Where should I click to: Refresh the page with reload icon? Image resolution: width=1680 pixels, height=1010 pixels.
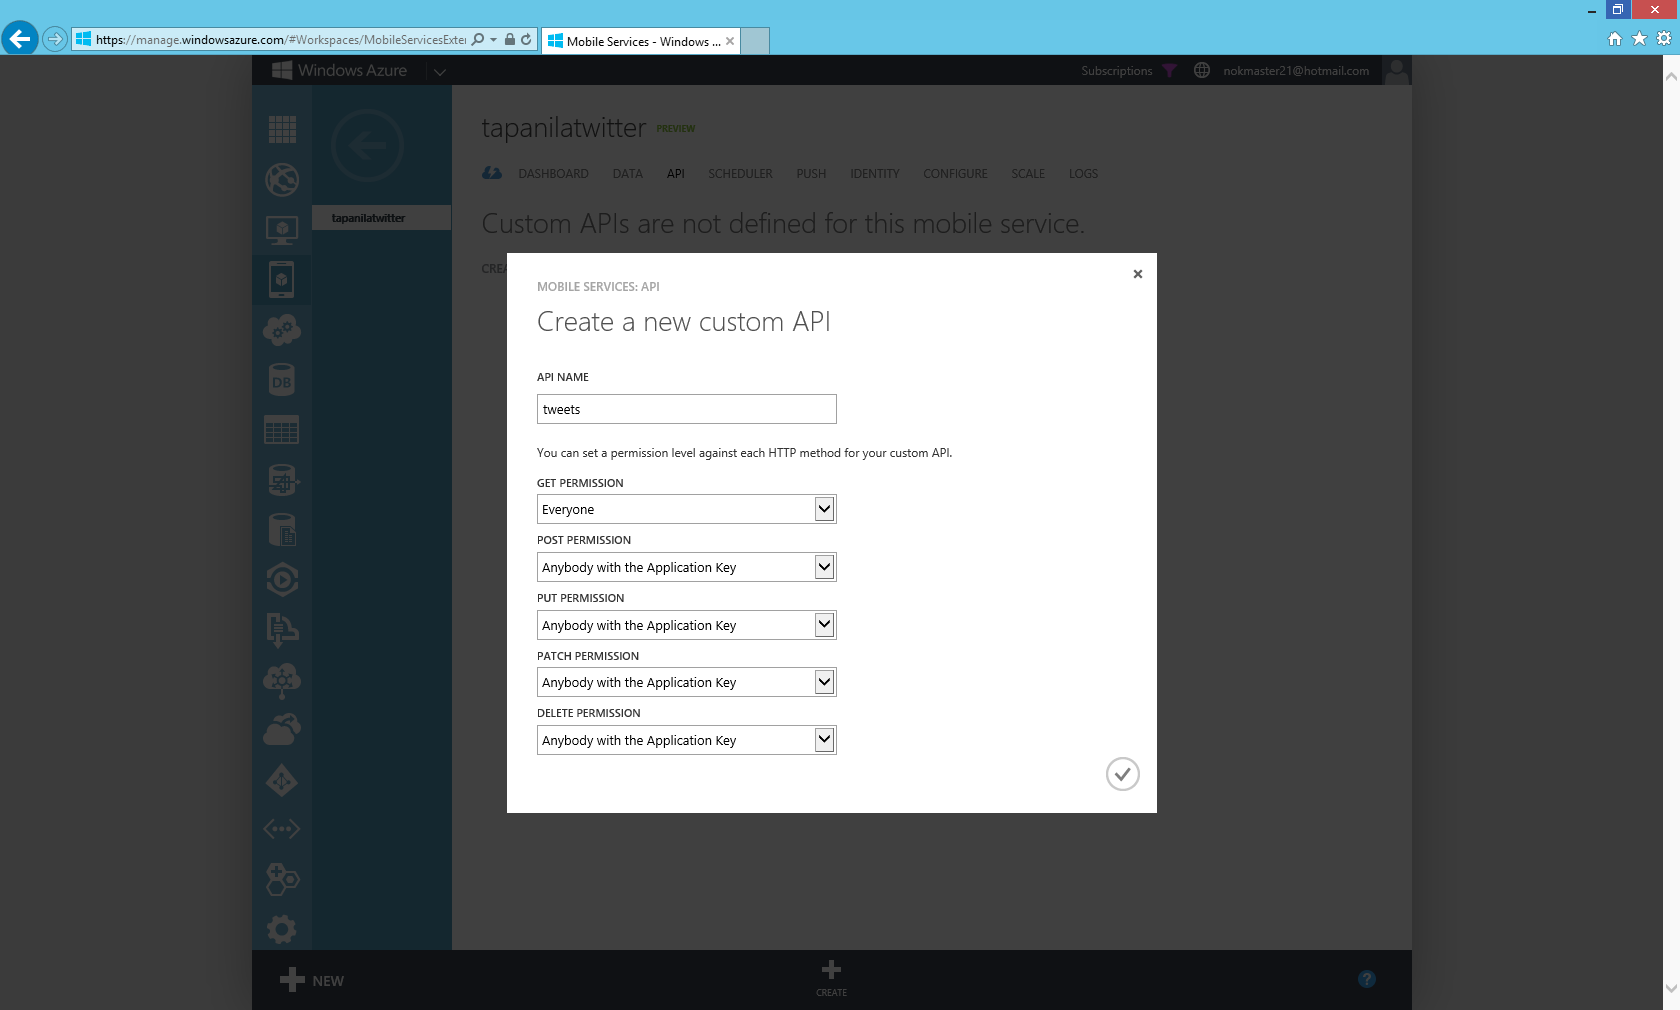[526, 39]
